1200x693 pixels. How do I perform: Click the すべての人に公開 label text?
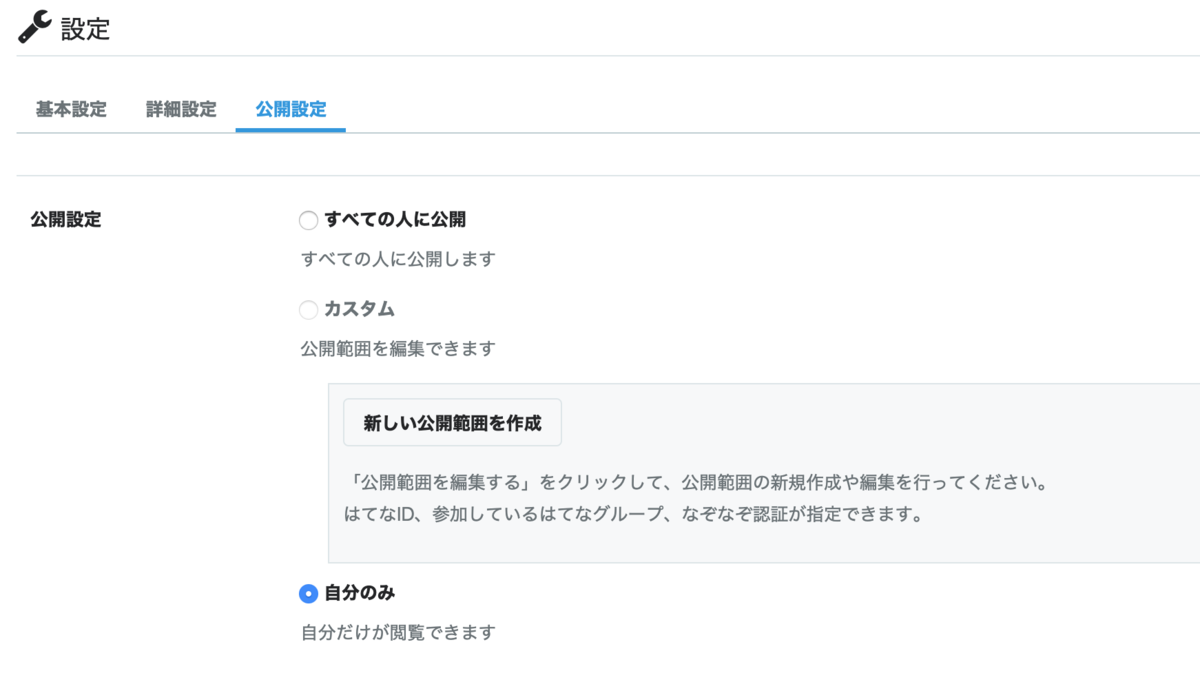(x=395, y=220)
